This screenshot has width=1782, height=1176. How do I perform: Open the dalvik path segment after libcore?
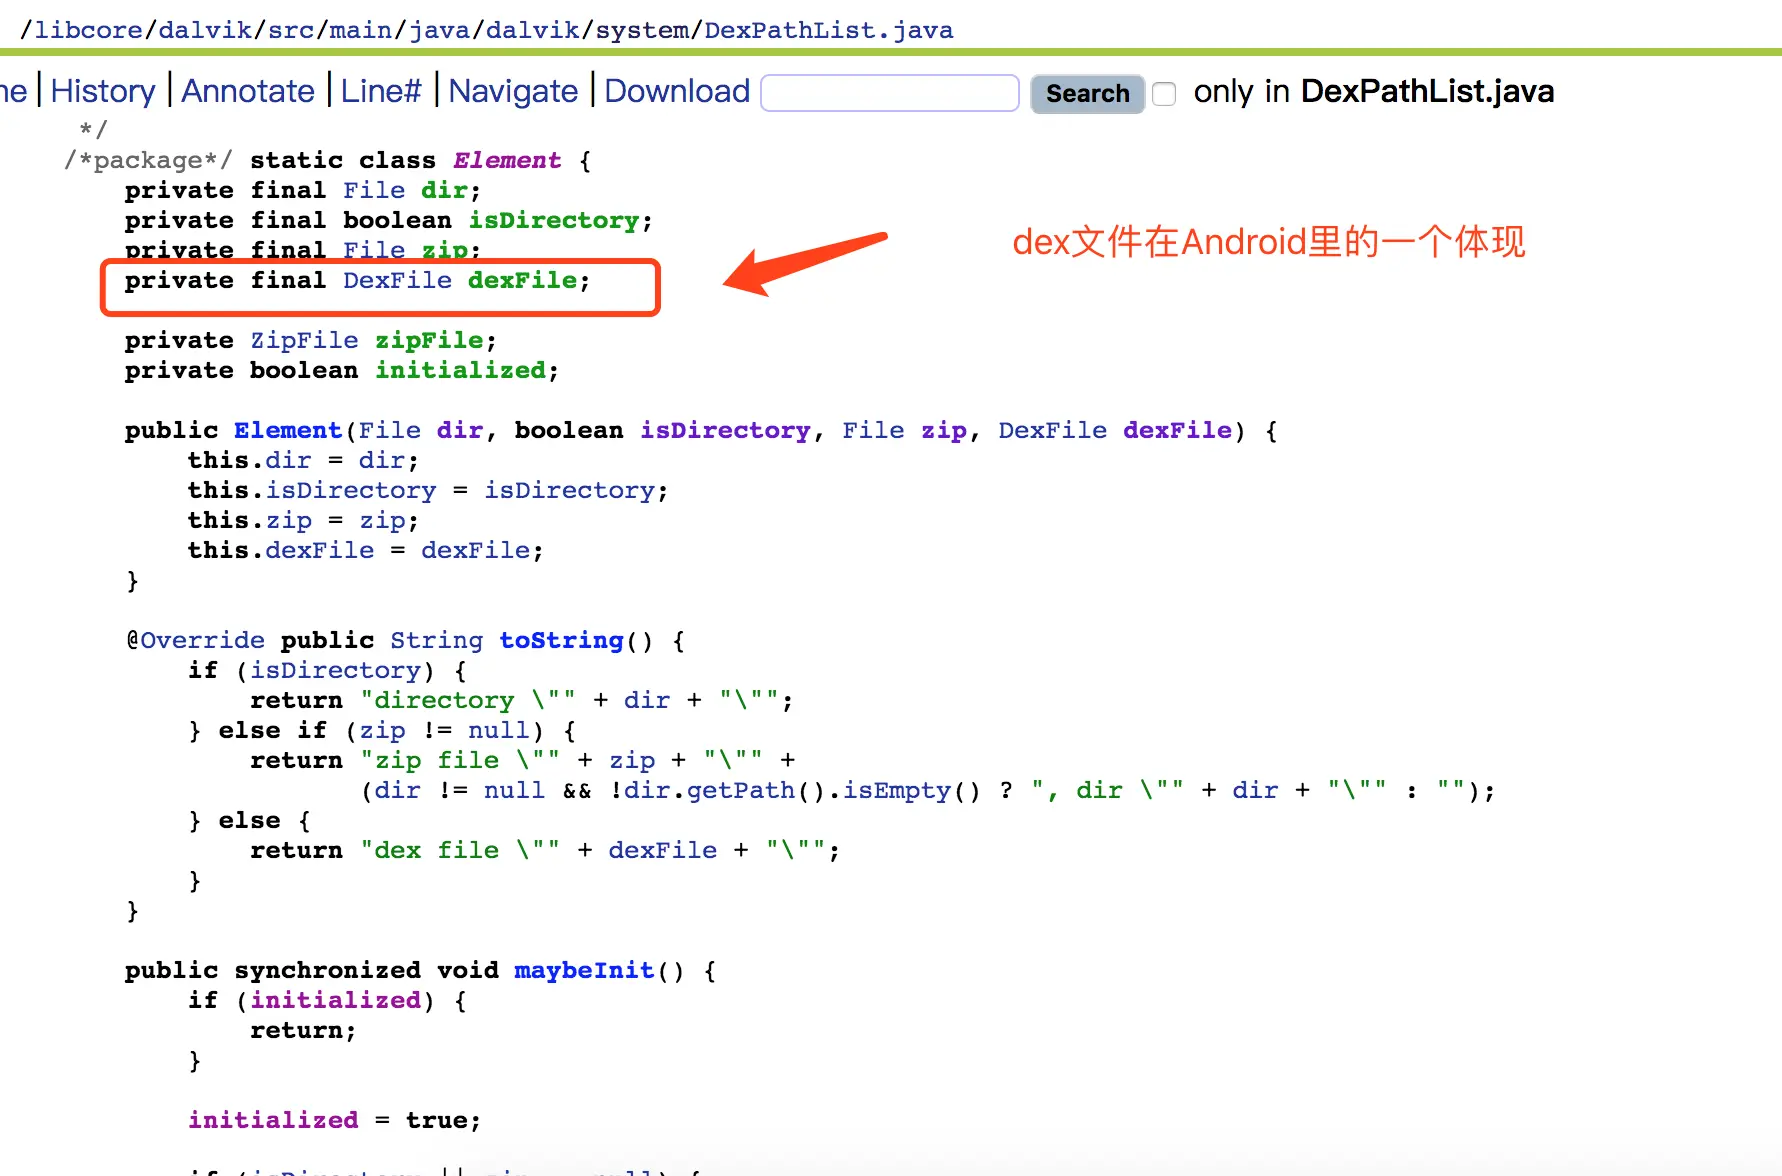click(x=205, y=30)
